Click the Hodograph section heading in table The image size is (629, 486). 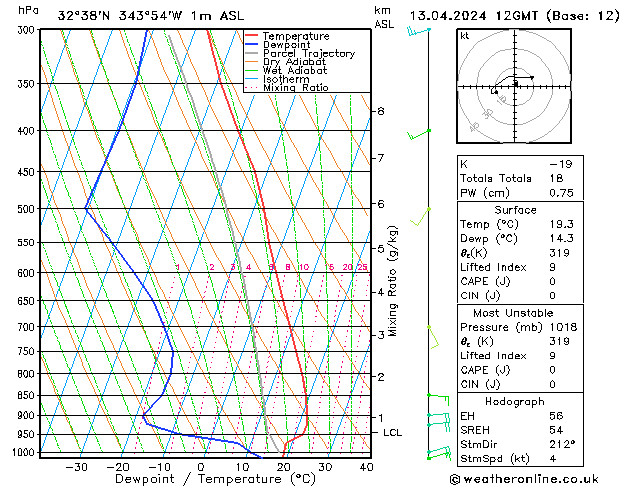point(515,402)
